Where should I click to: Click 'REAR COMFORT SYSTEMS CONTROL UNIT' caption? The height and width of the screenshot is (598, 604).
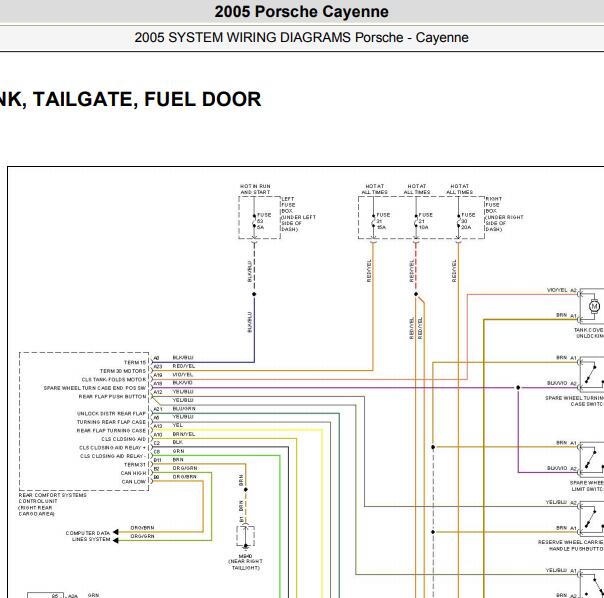pos(52,498)
